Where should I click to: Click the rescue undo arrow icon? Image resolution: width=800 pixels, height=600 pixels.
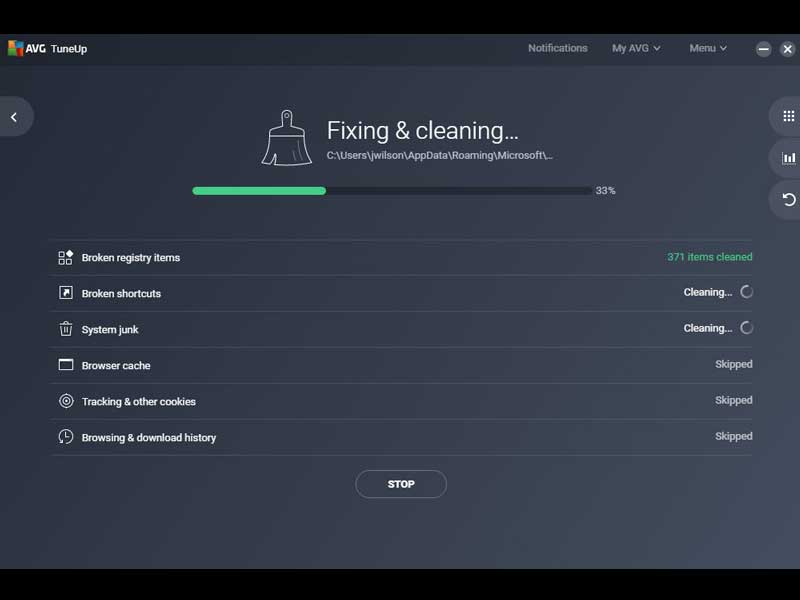(x=788, y=199)
